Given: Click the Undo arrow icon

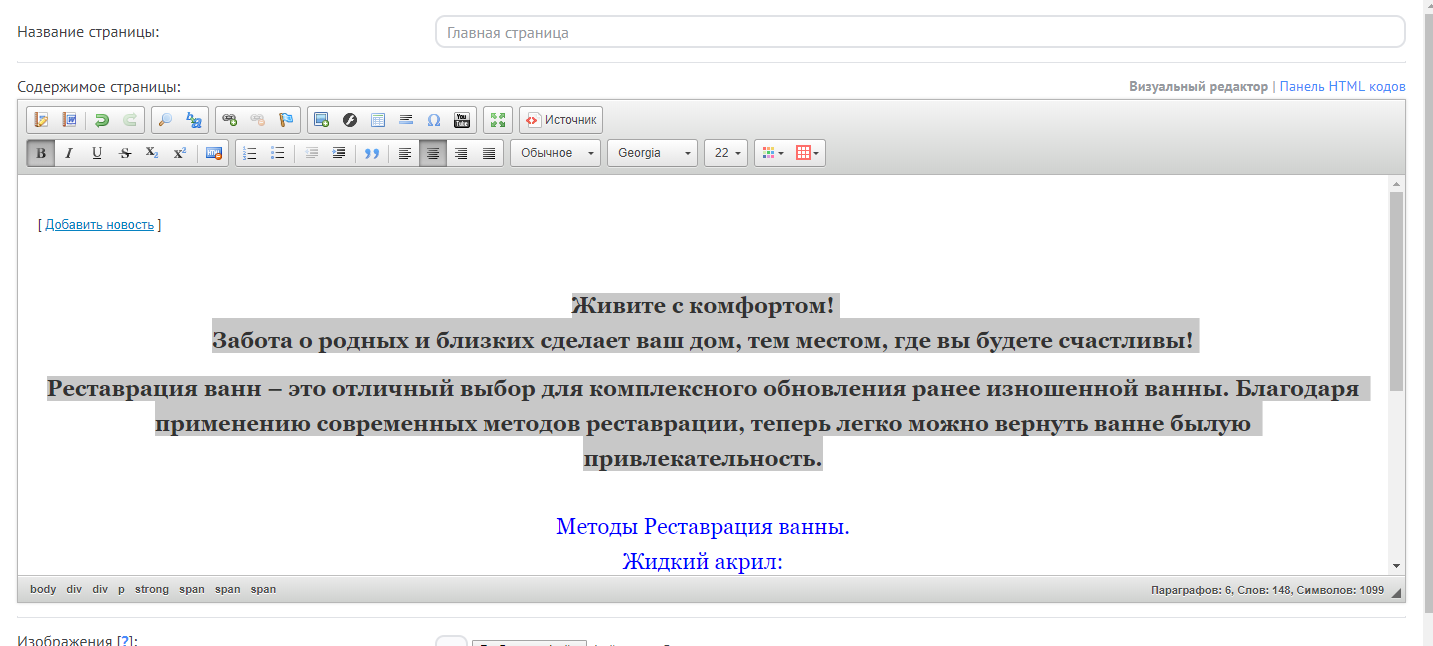Looking at the screenshot, I should (x=101, y=120).
